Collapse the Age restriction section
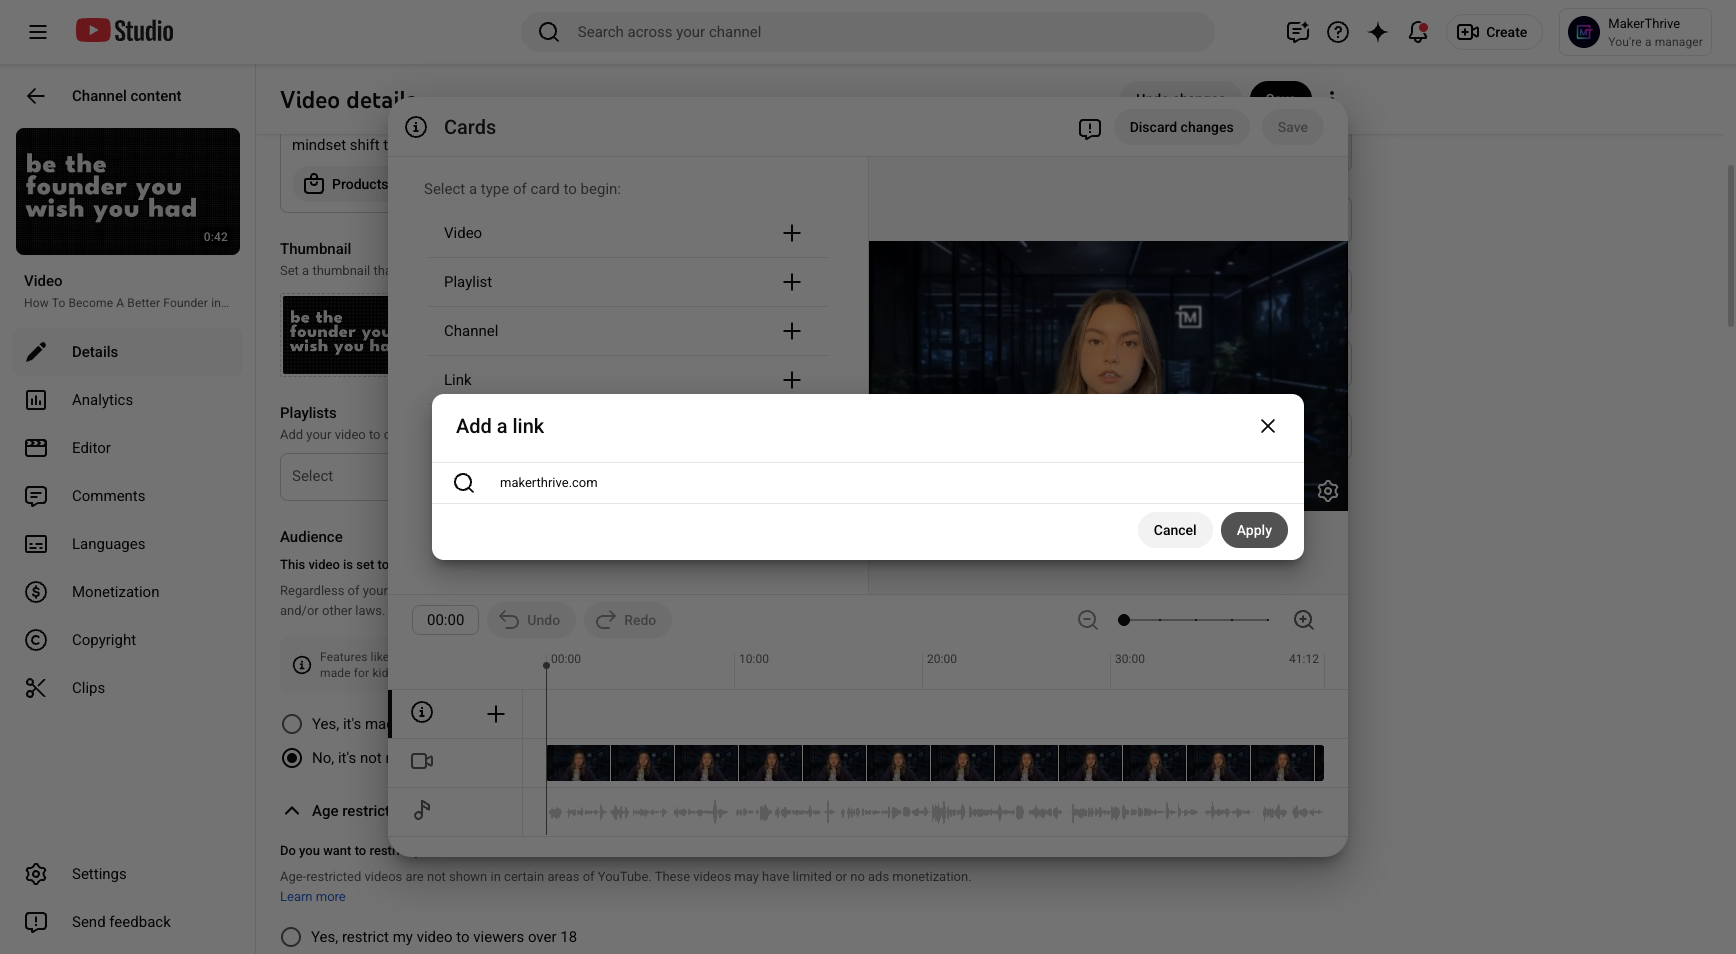The width and height of the screenshot is (1736, 954). [x=292, y=811]
